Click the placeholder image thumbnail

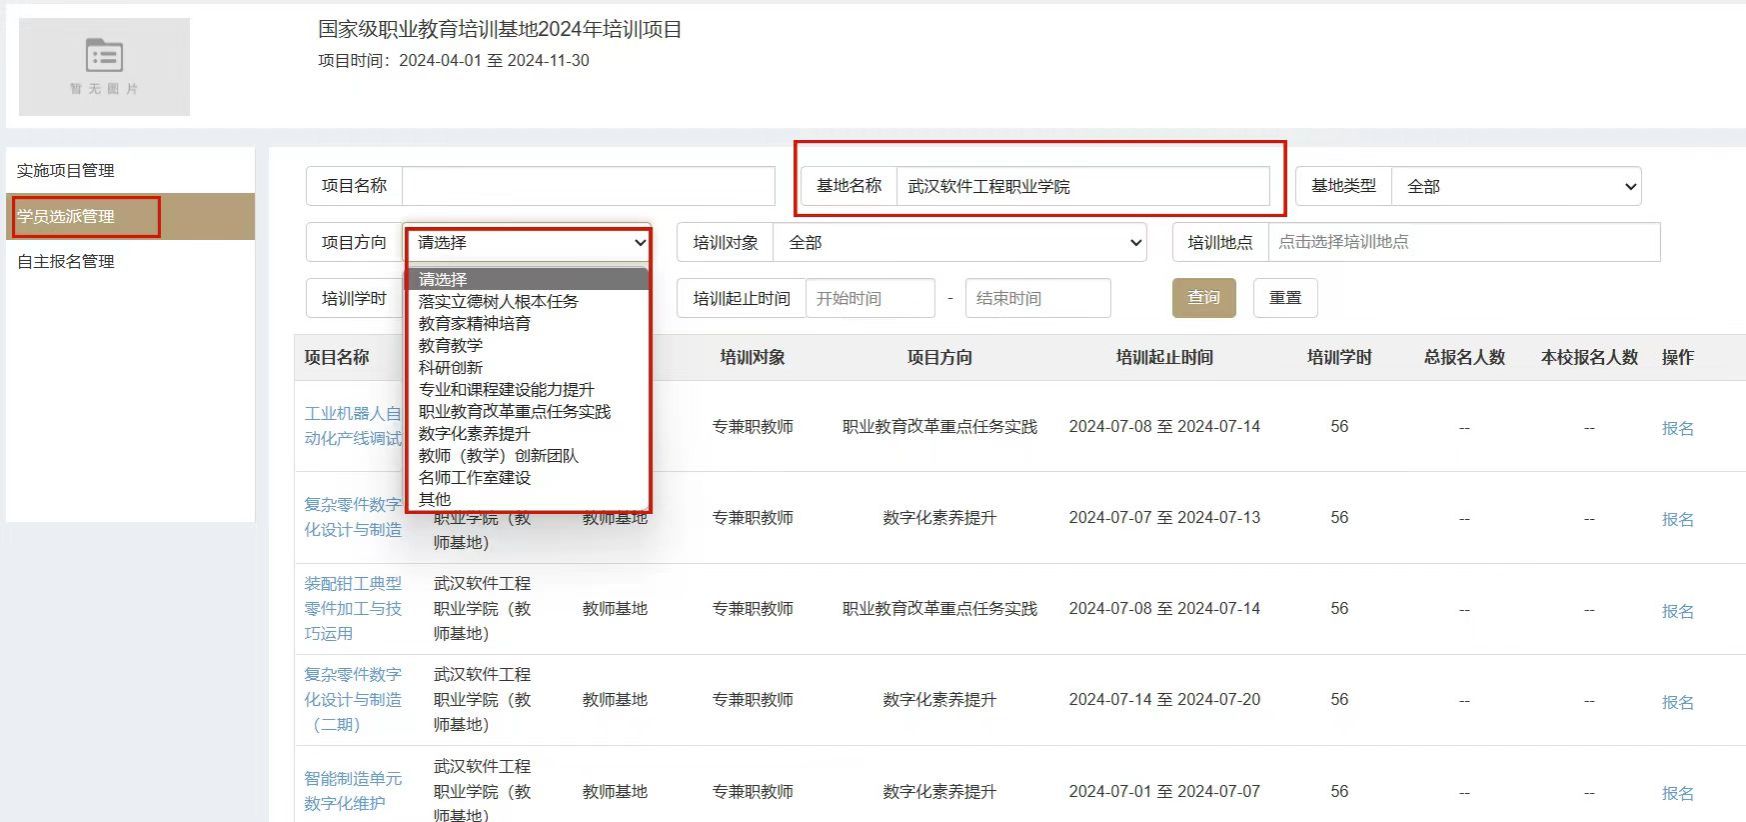(104, 67)
